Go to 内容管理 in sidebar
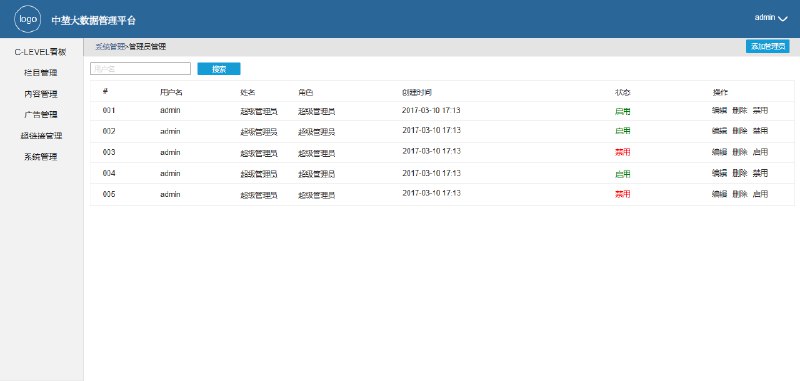800x381 pixels. click(x=41, y=94)
